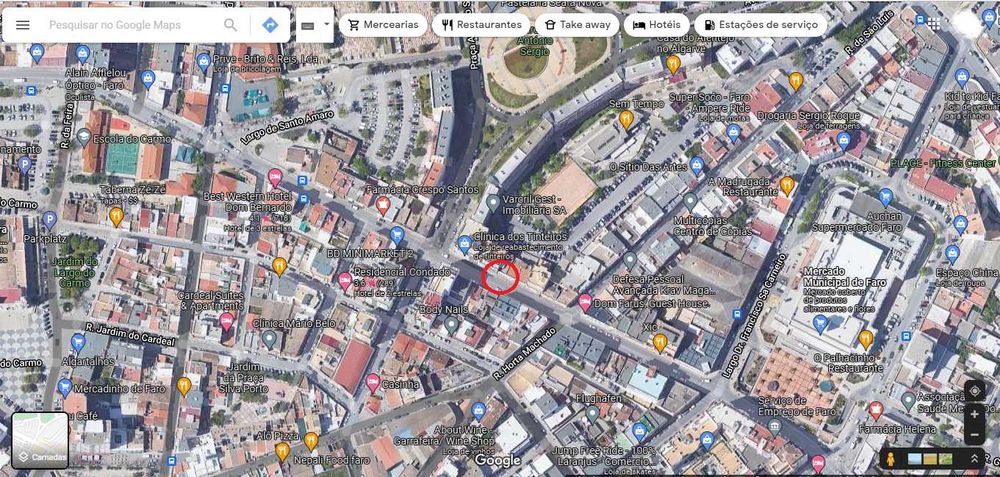Click the Farmácia Helena red pin
This screenshot has height=477, width=1000.
[x=876, y=411]
